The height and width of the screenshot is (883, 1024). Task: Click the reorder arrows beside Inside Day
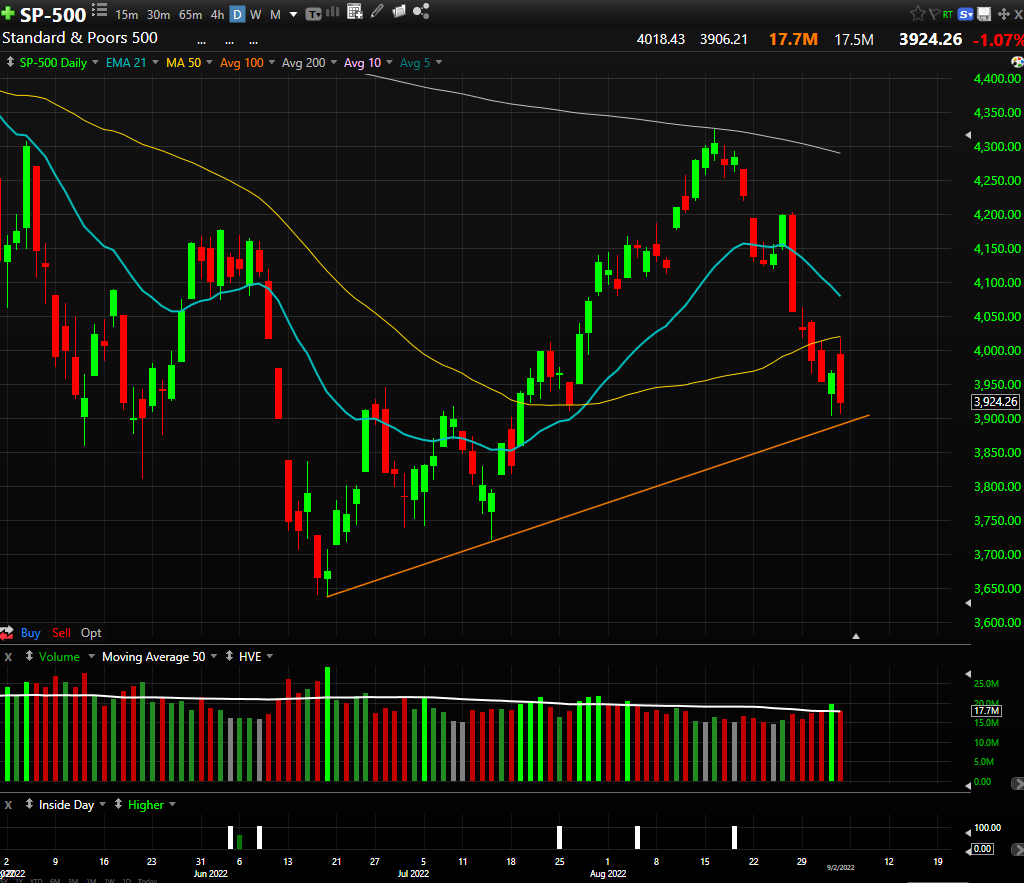(x=29, y=804)
